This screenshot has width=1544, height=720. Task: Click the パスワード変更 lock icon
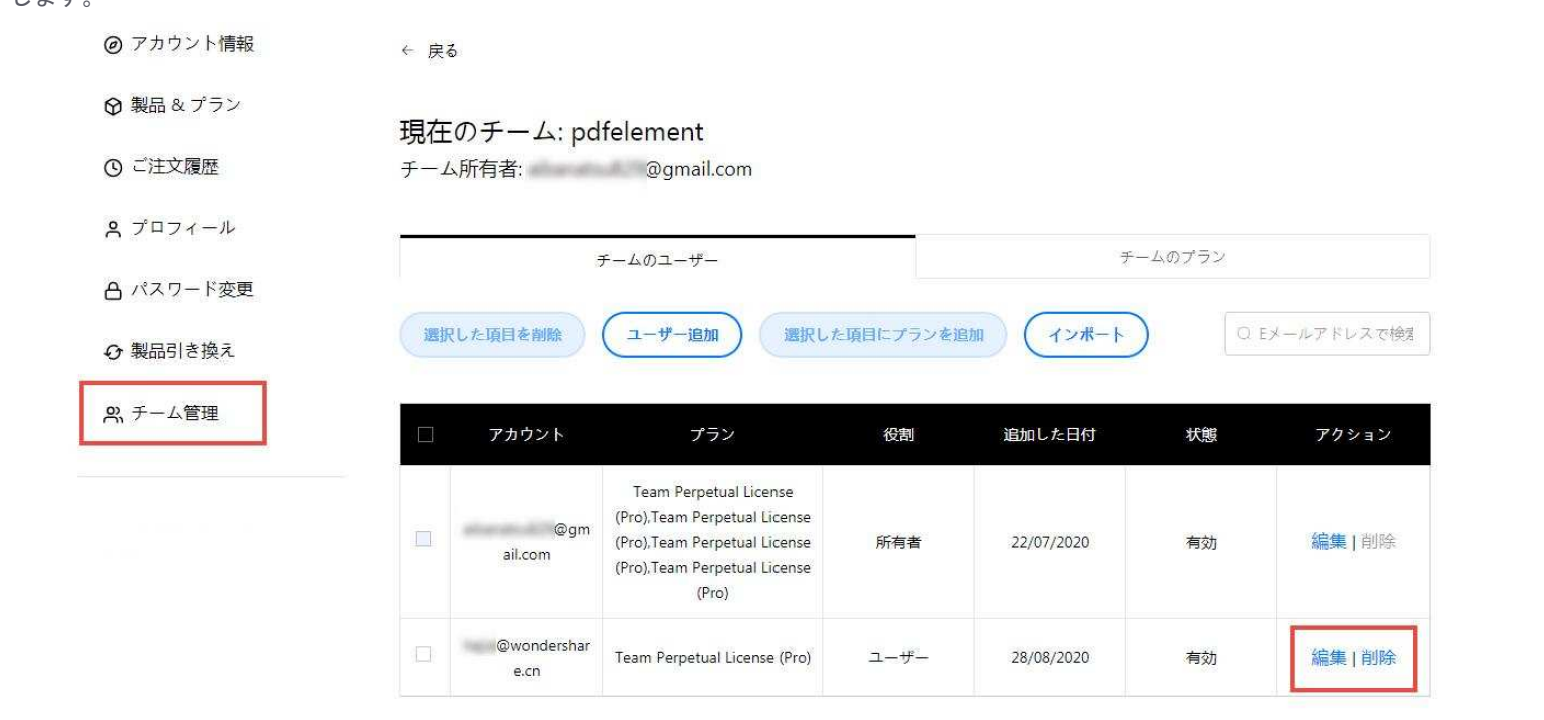tap(112, 291)
